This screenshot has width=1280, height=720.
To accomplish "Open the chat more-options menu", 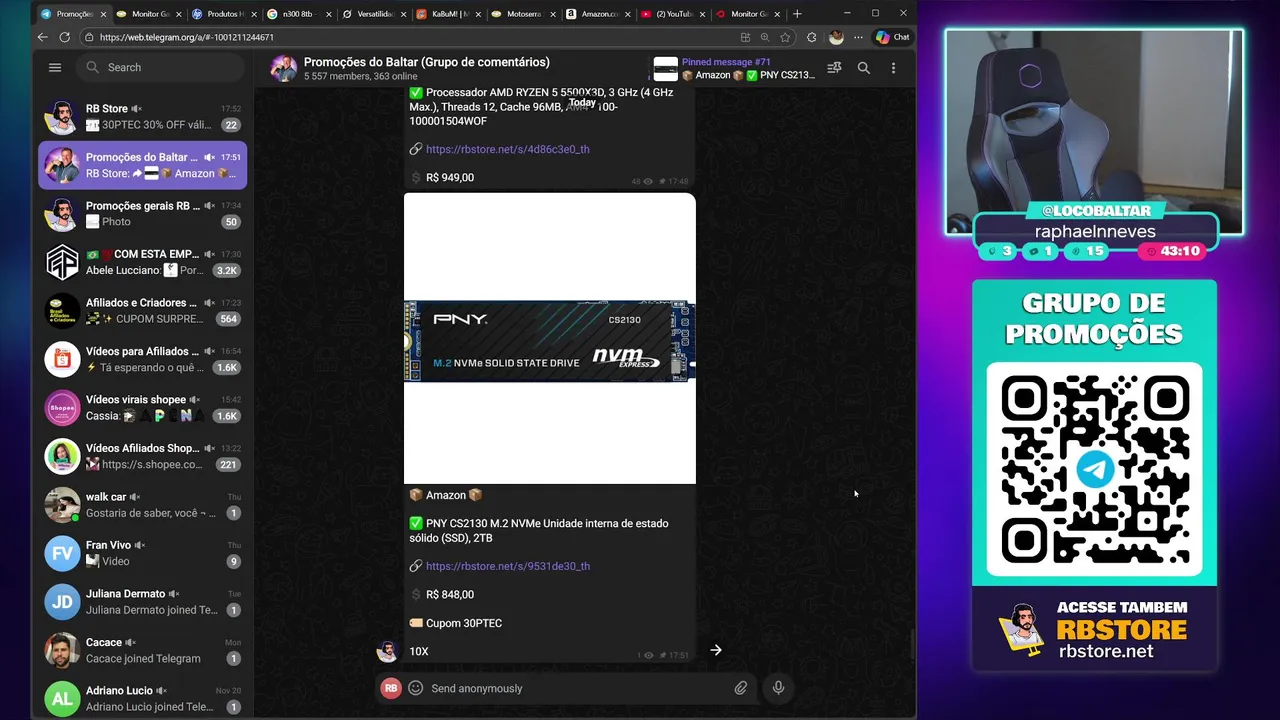I will 893,68.
